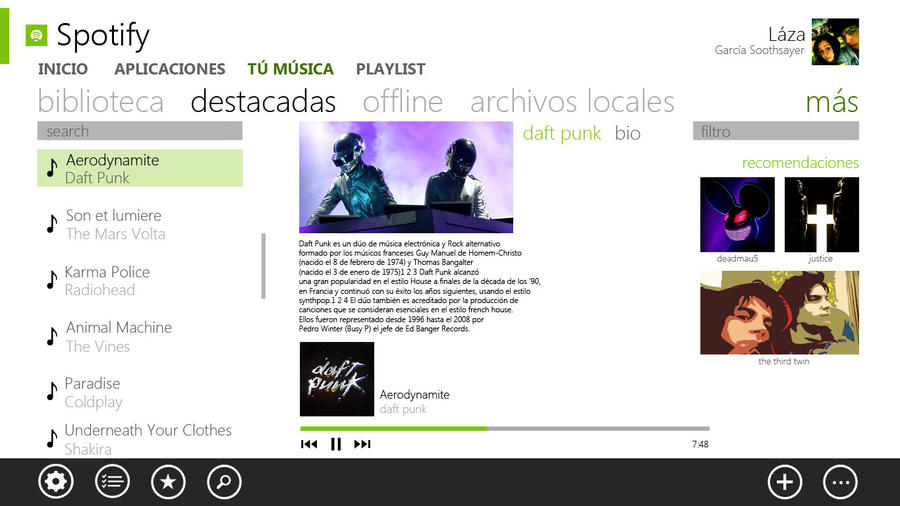900x506 pixels.
Task: Click the recomendaciones heading
Action: (x=800, y=163)
